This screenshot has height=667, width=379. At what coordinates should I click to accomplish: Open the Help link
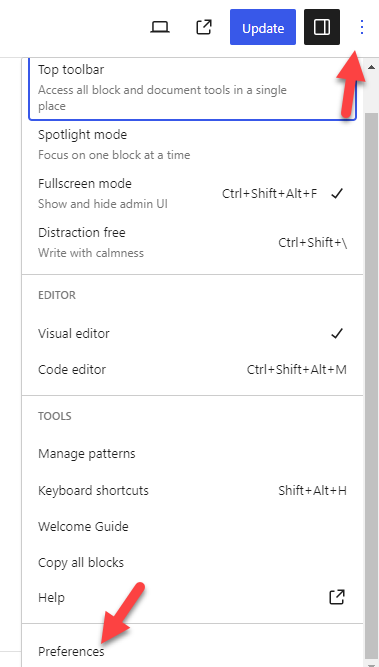[192, 597]
